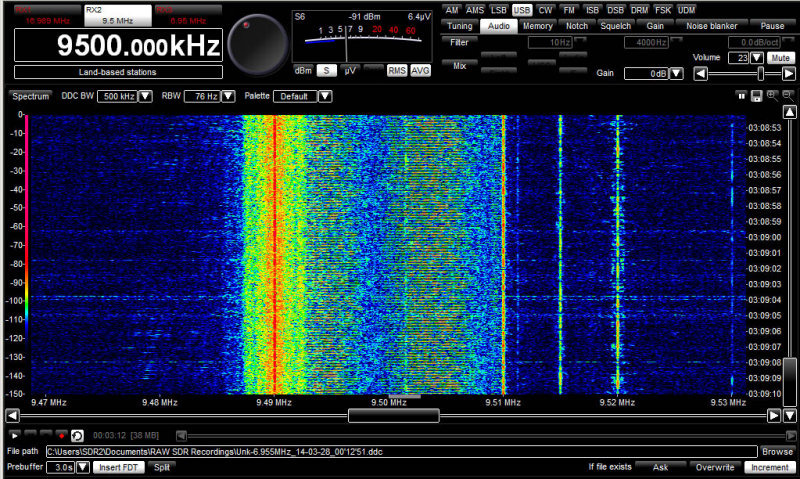This screenshot has width=800, height=479.
Task: Switch signal meter to µV units
Action: (350, 70)
